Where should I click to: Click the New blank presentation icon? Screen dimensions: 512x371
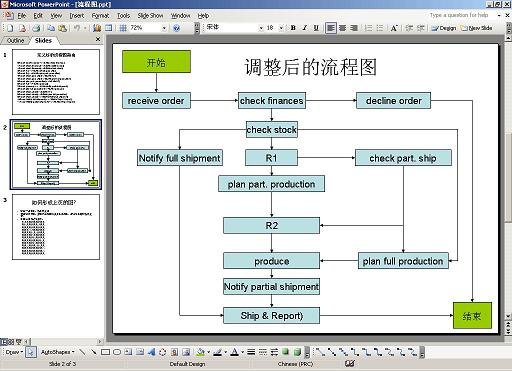pos(10,28)
